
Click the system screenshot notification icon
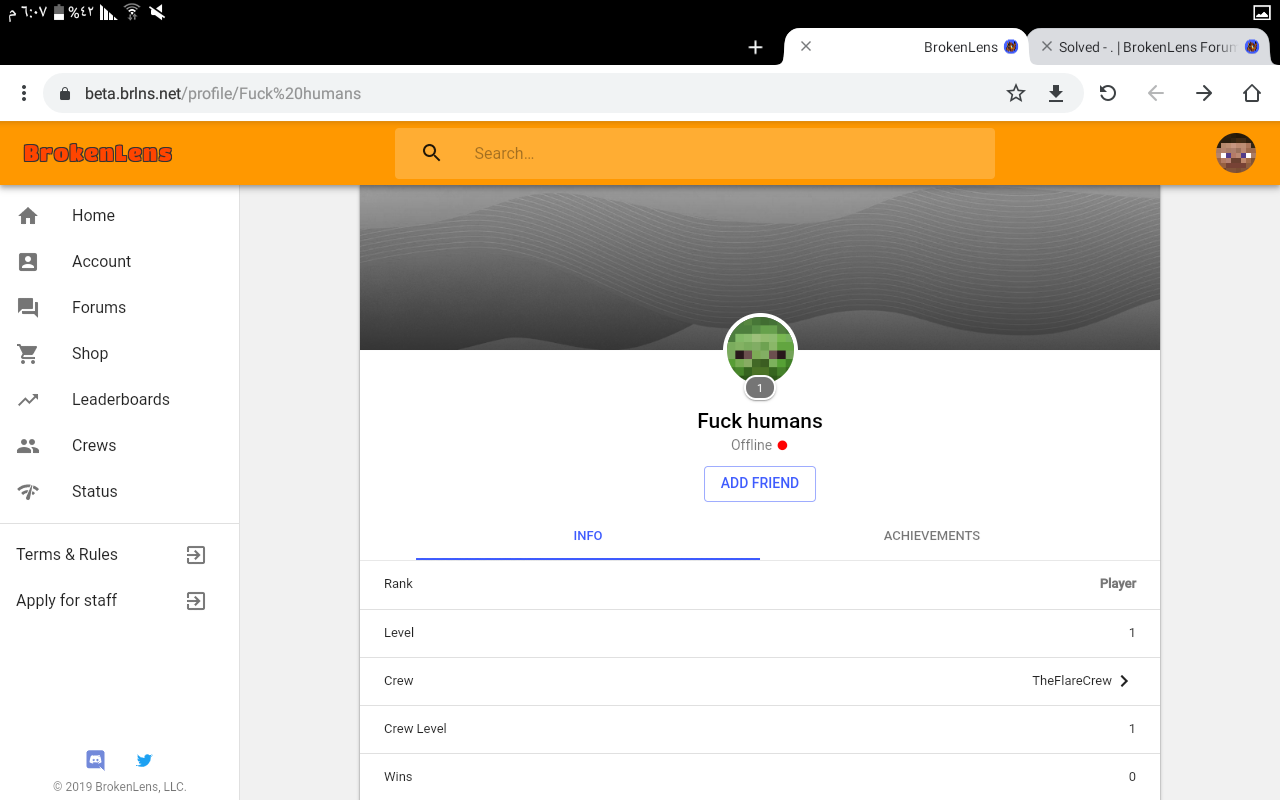coord(1262,12)
